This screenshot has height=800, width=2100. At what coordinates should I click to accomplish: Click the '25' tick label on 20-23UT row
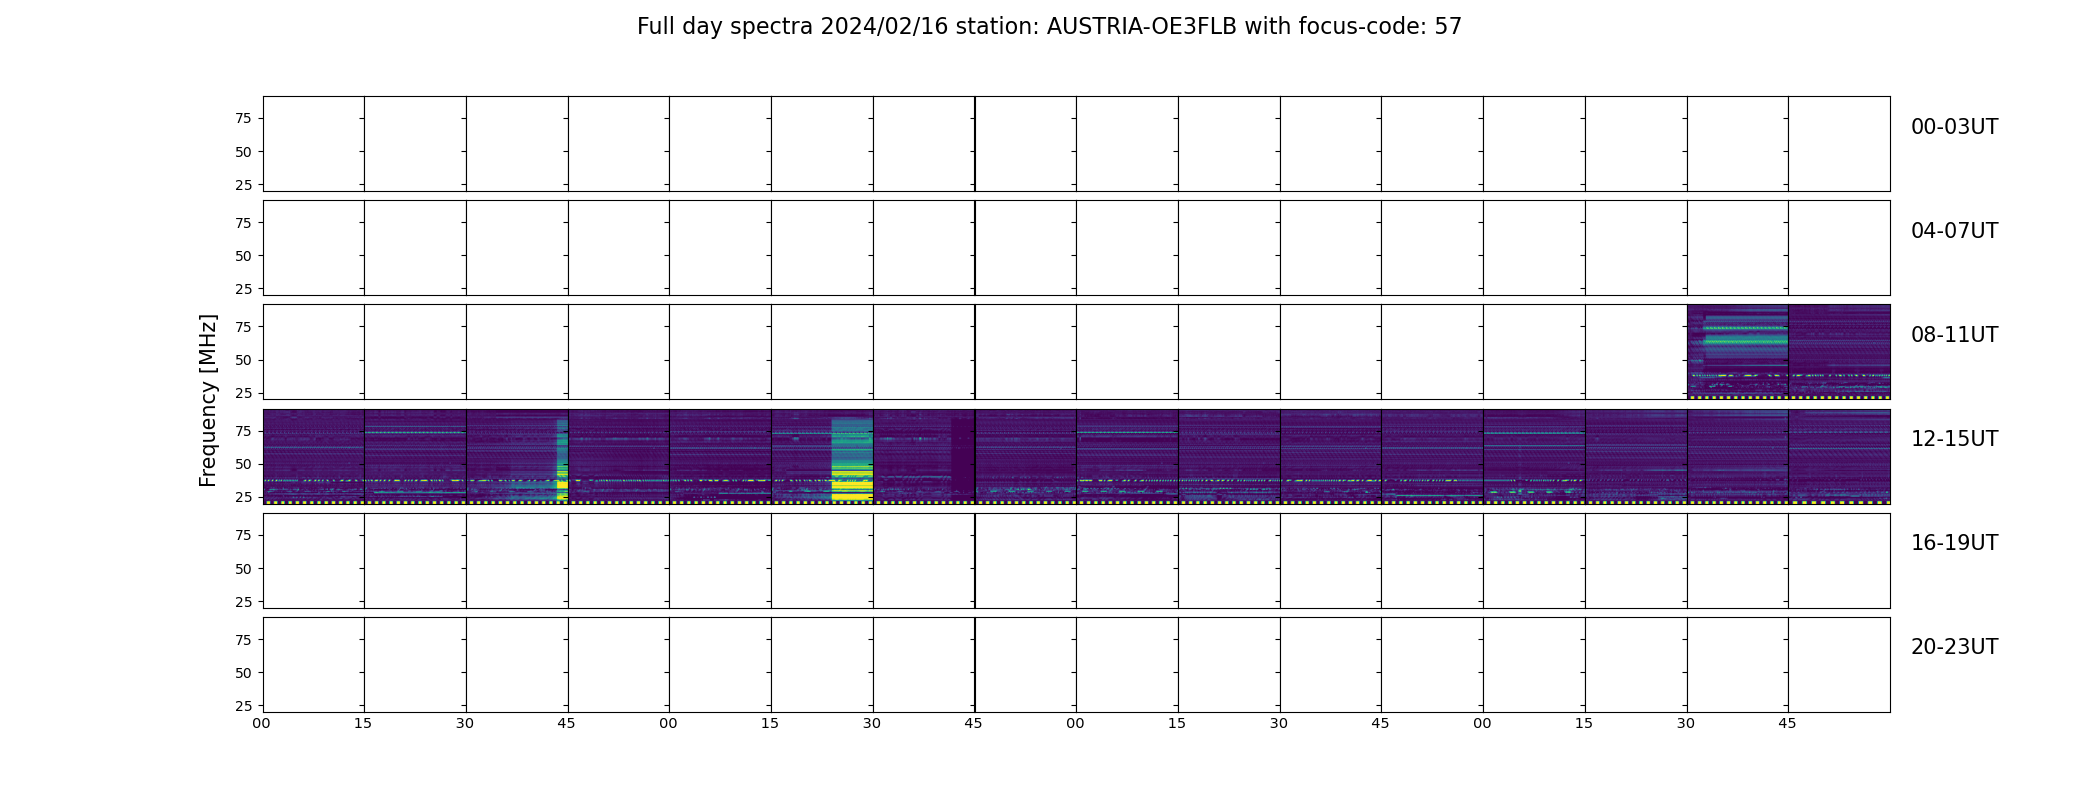pos(243,706)
